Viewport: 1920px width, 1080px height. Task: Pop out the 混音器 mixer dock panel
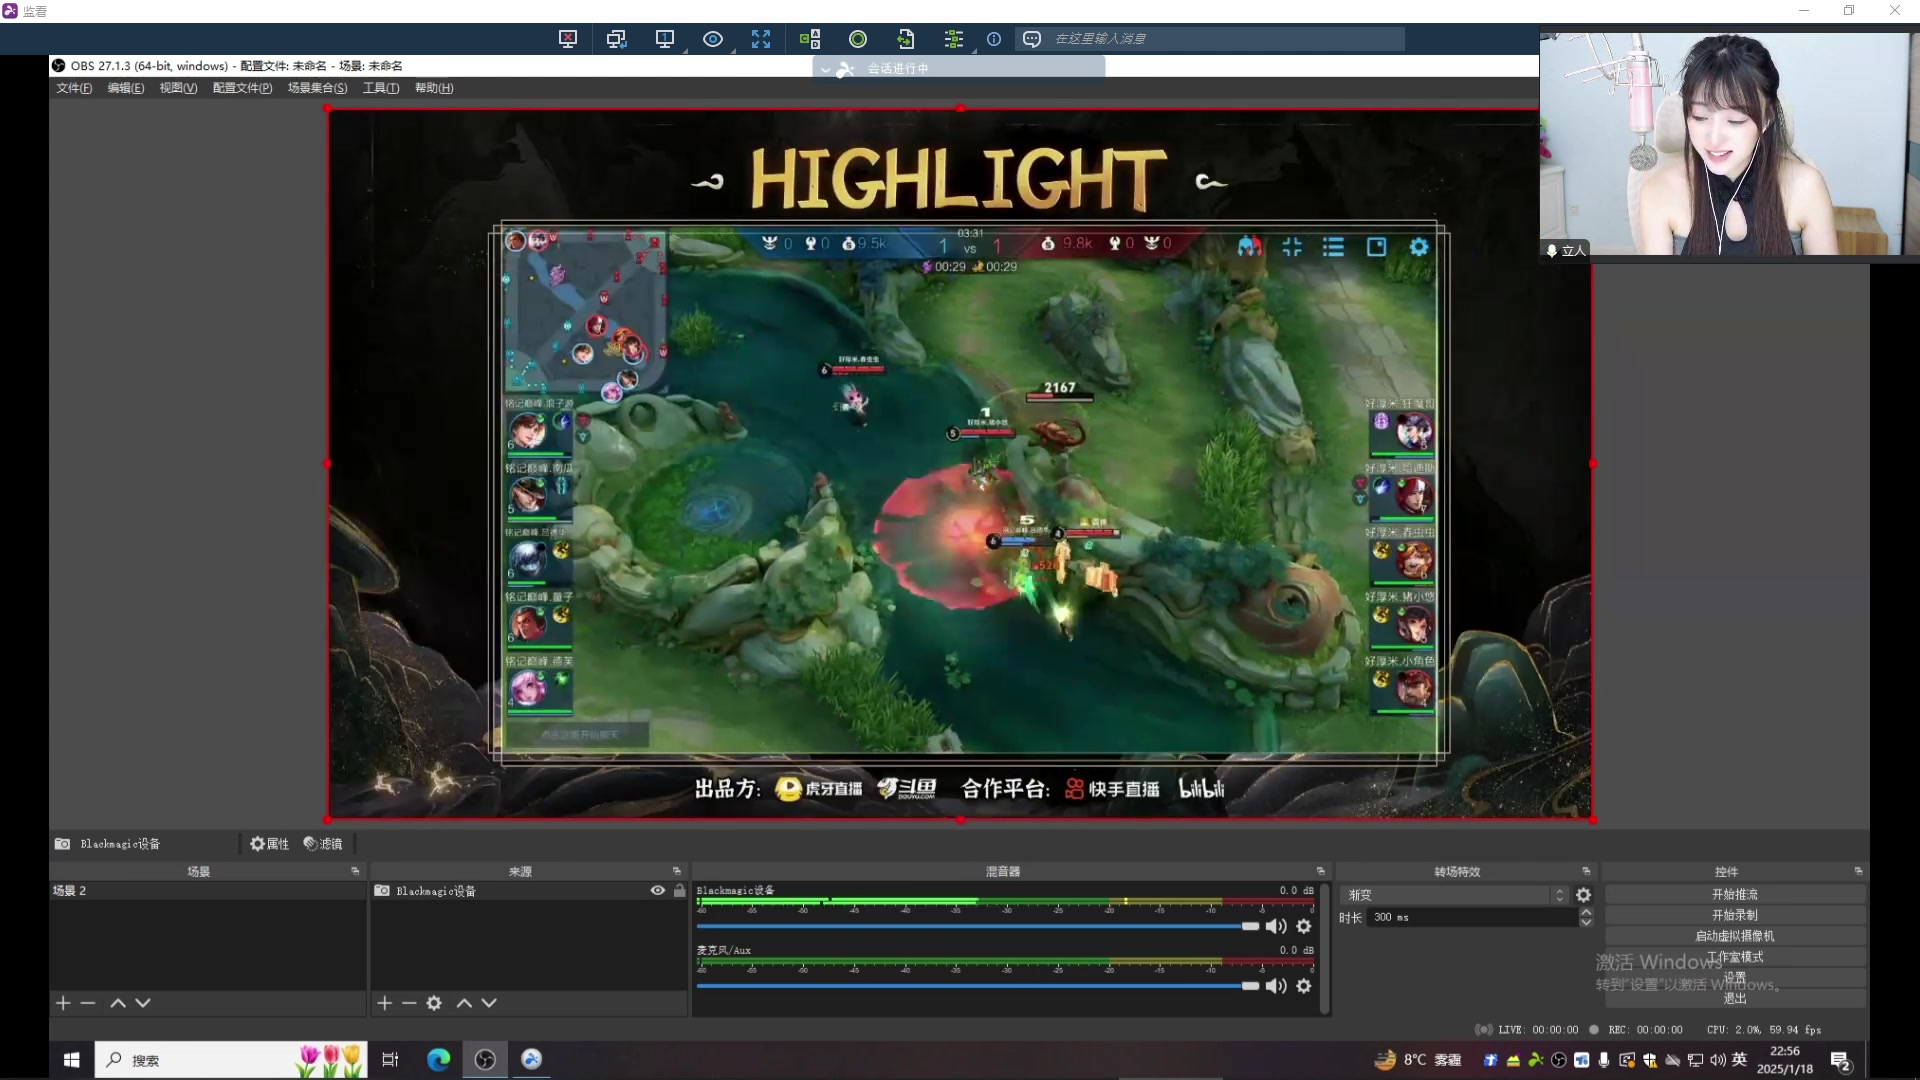click(x=1321, y=871)
